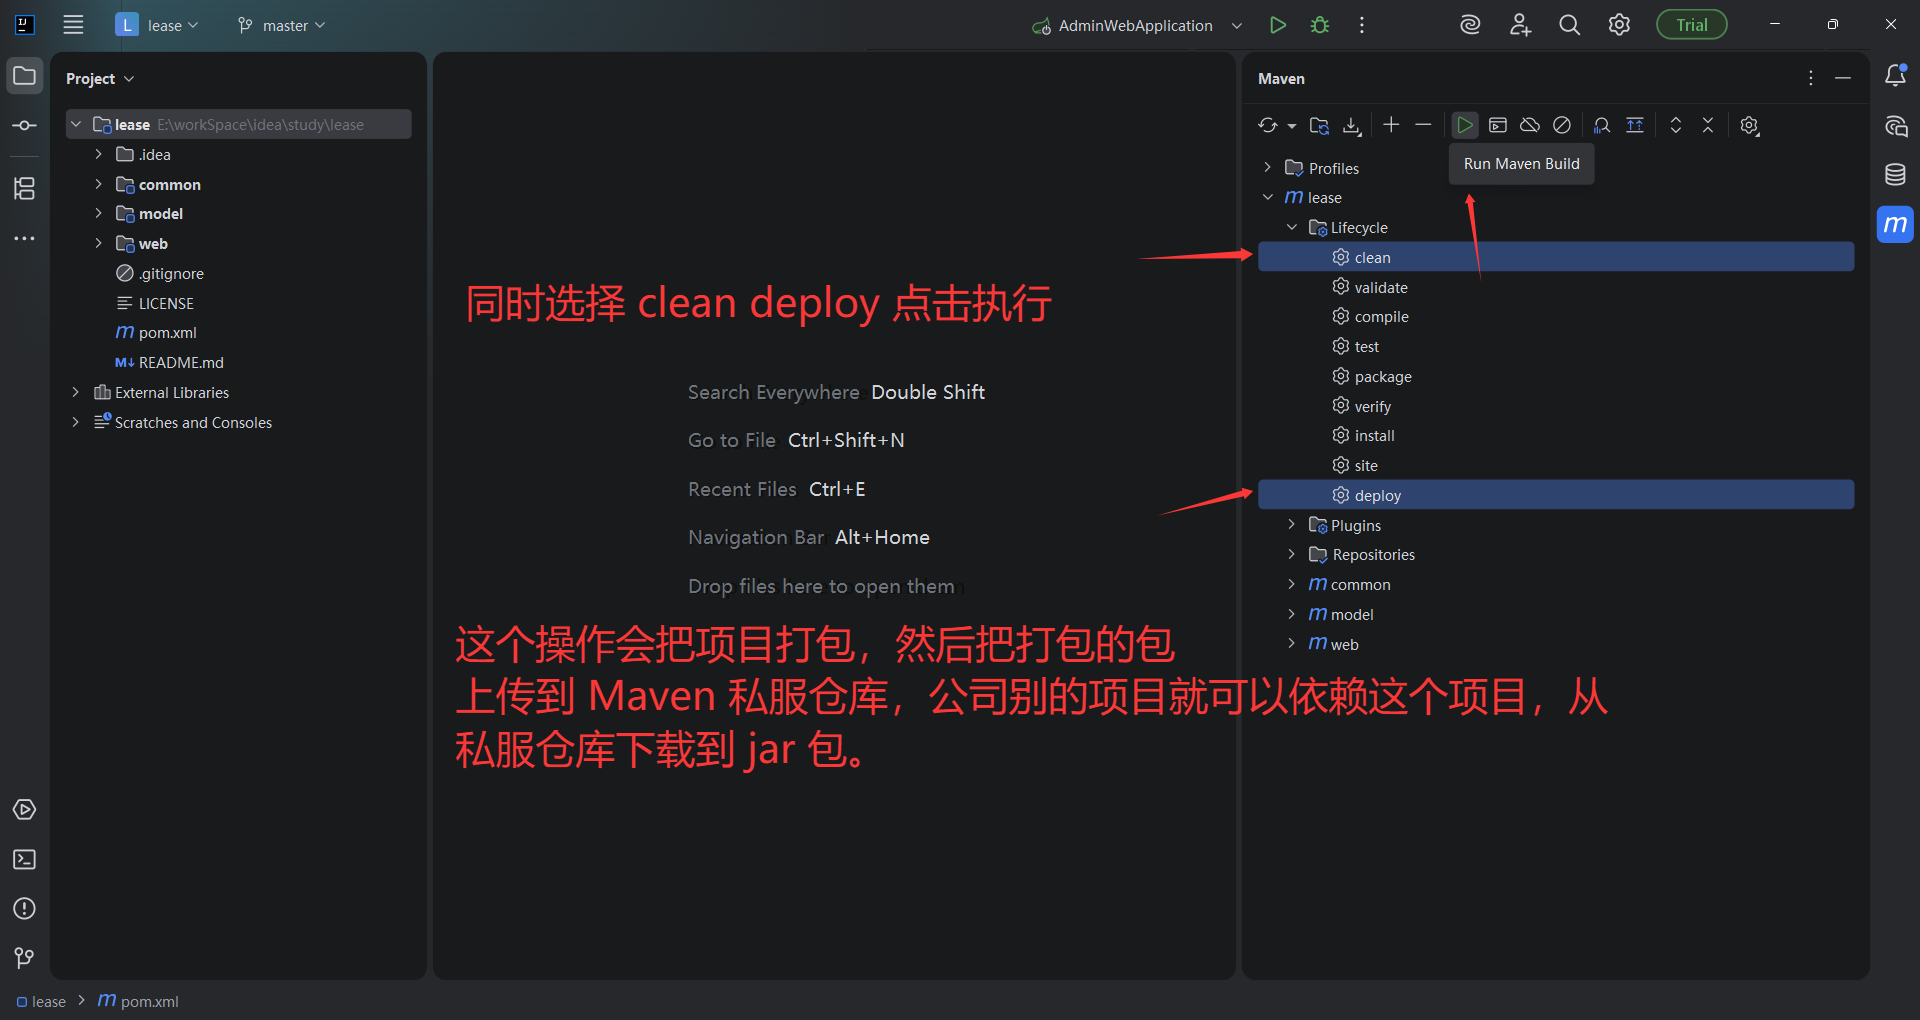Select the install lifecycle goal

1555,435
